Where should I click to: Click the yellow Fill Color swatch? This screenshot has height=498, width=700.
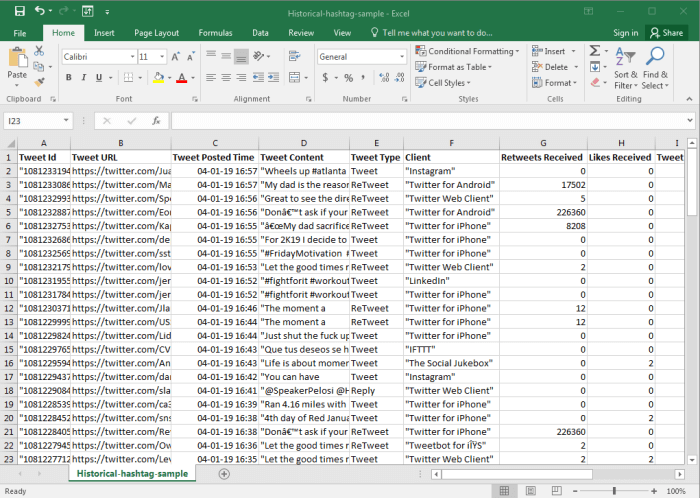pos(158,78)
